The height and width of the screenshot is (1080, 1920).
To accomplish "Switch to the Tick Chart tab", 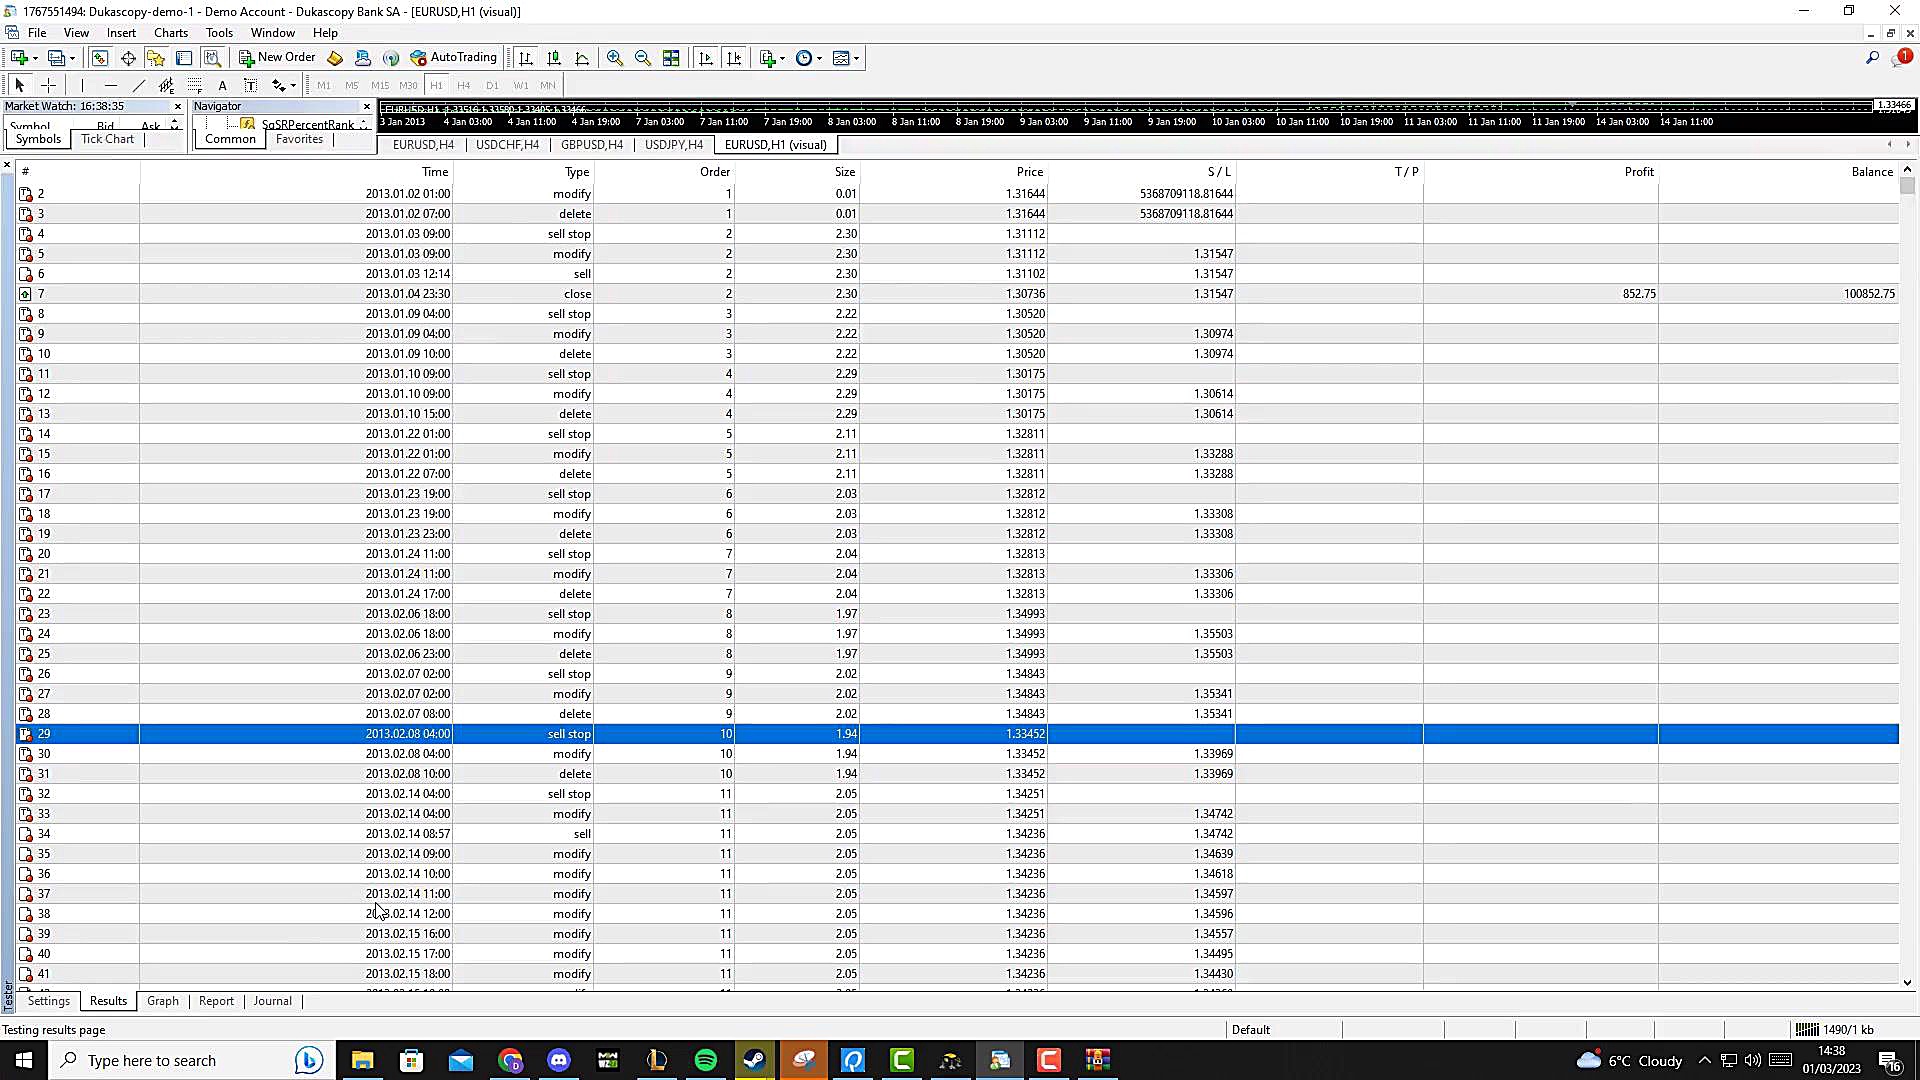I will click(x=107, y=139).
